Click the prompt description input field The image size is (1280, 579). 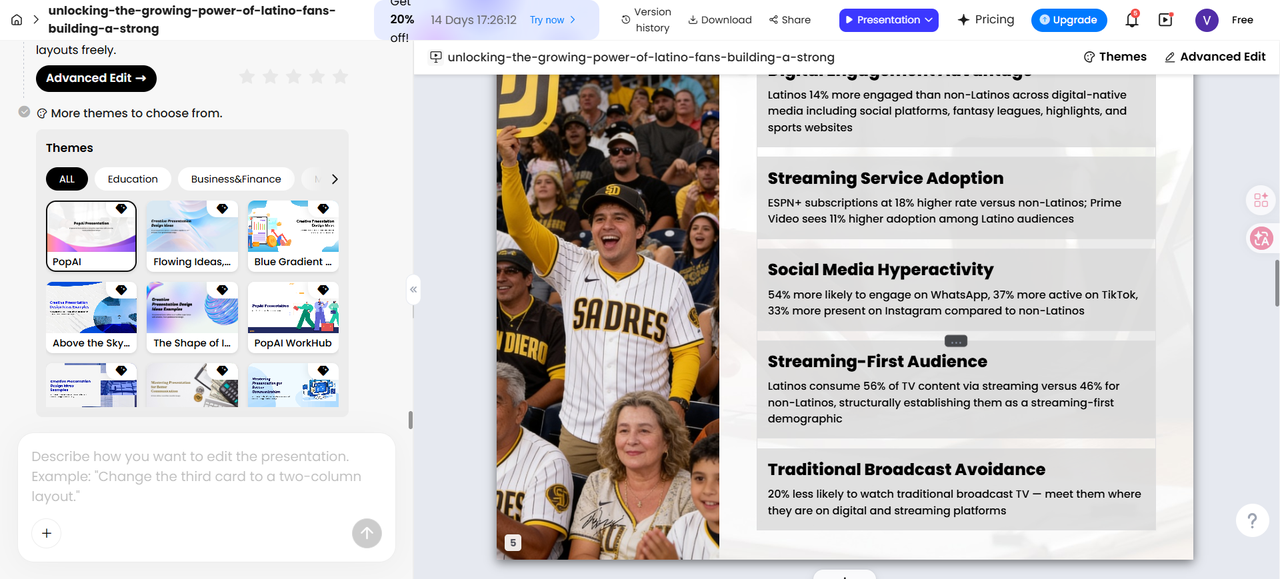(206, 476)
